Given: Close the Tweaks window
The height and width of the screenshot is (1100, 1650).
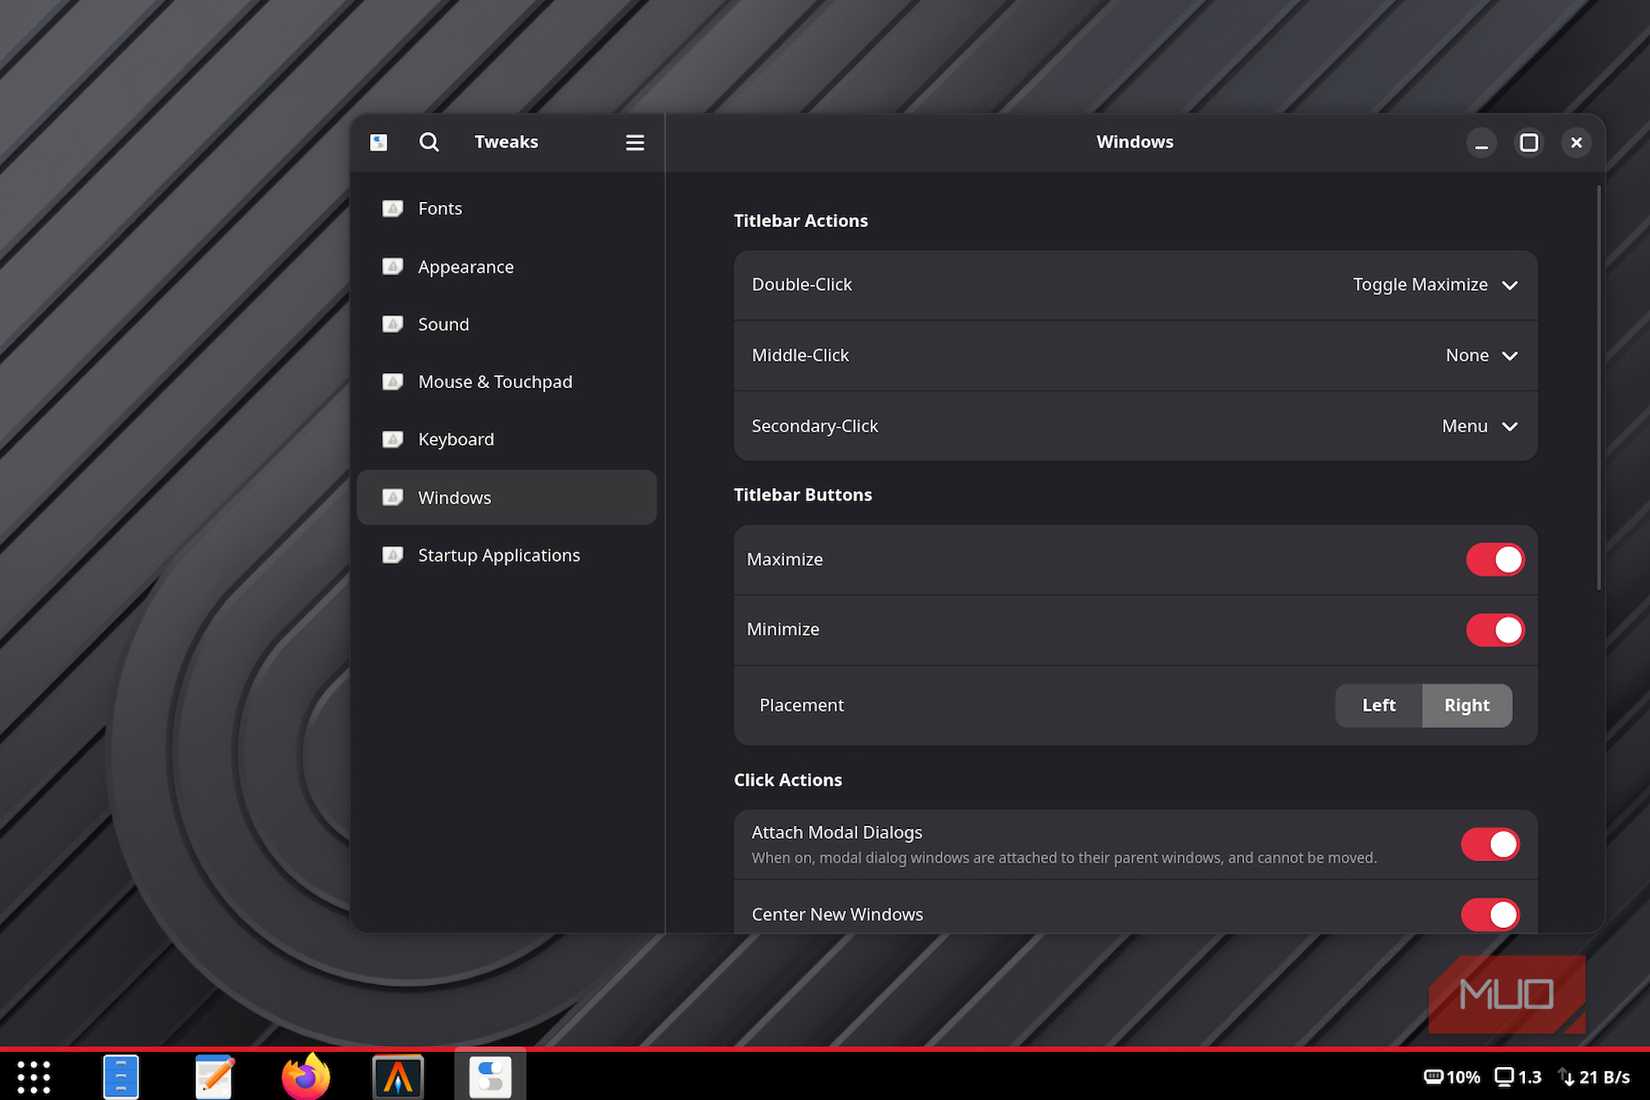Looking at the screenshot, I should pyautogui.click(x=1576, y=143).
